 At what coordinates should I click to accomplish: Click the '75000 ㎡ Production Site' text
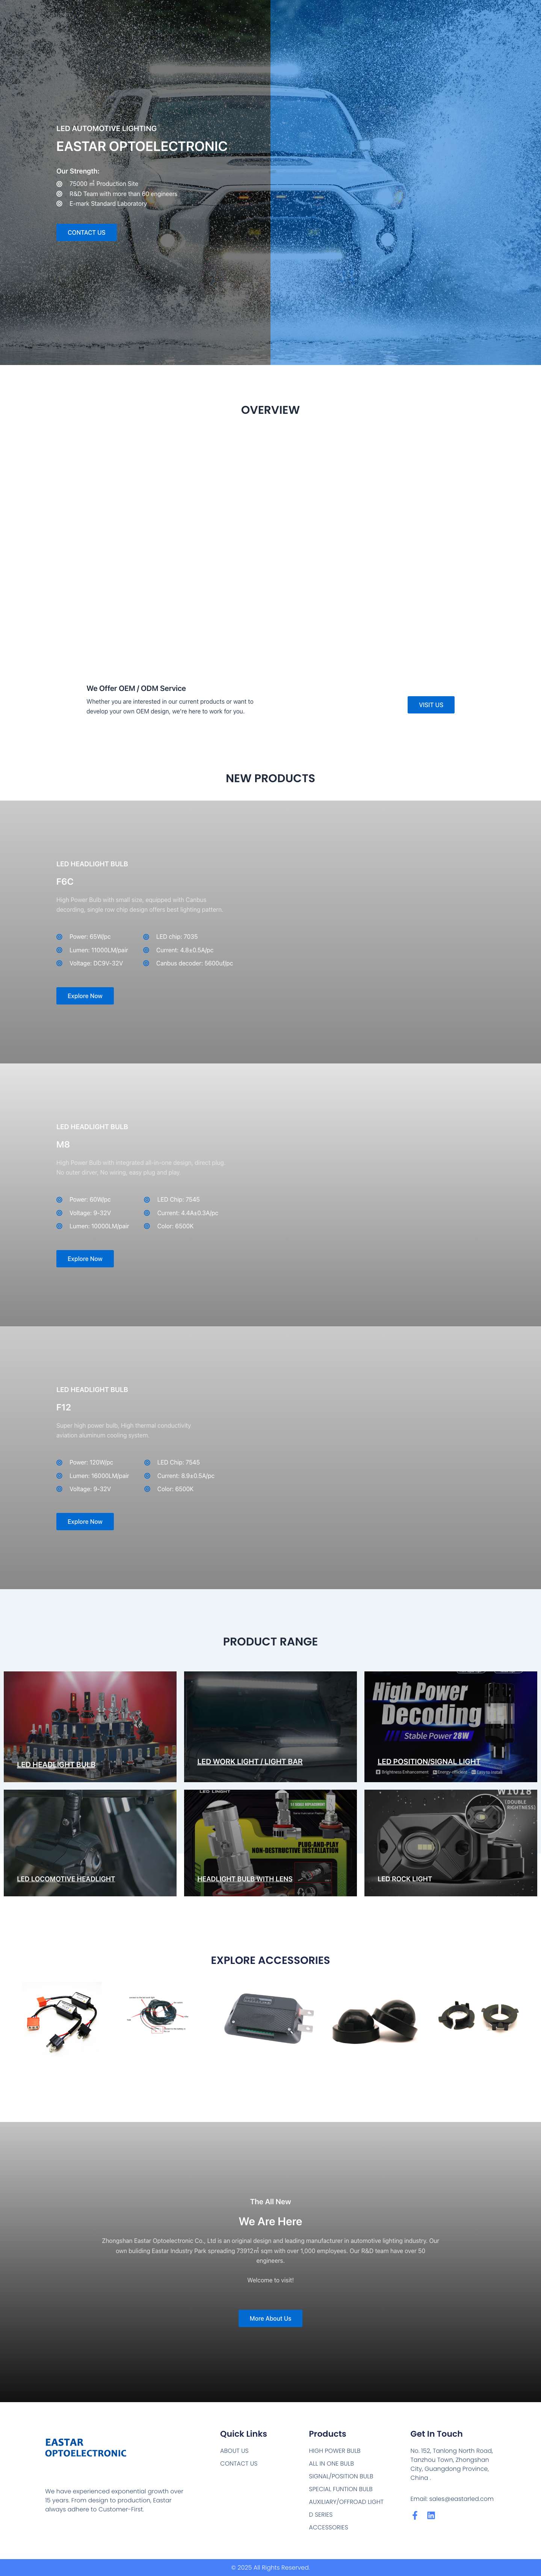[x=104, y=184]
